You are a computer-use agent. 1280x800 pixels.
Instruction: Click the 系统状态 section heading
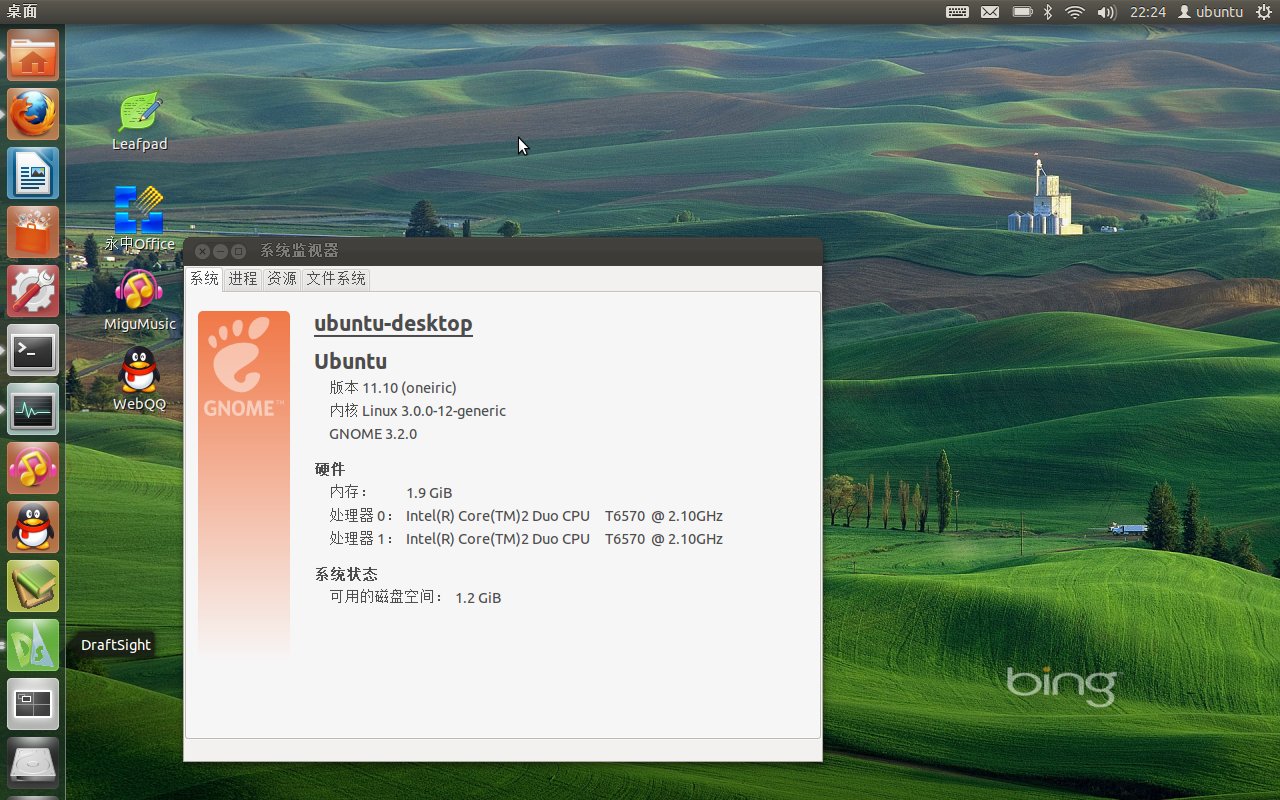pos(346,574)
